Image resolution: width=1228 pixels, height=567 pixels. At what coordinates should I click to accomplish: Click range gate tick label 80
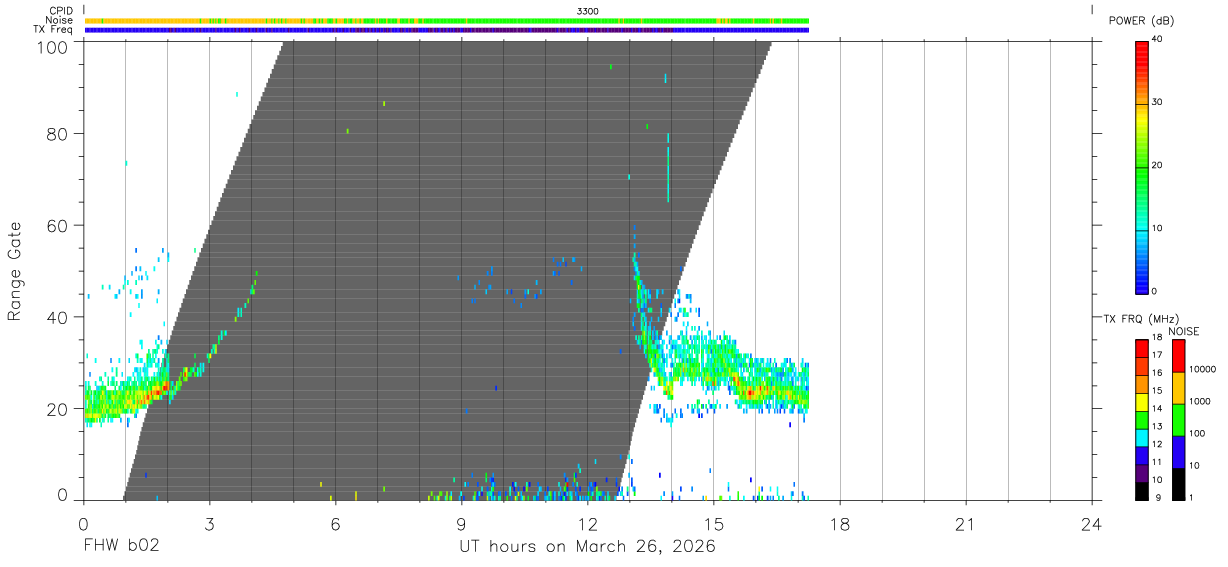[56, 134]
